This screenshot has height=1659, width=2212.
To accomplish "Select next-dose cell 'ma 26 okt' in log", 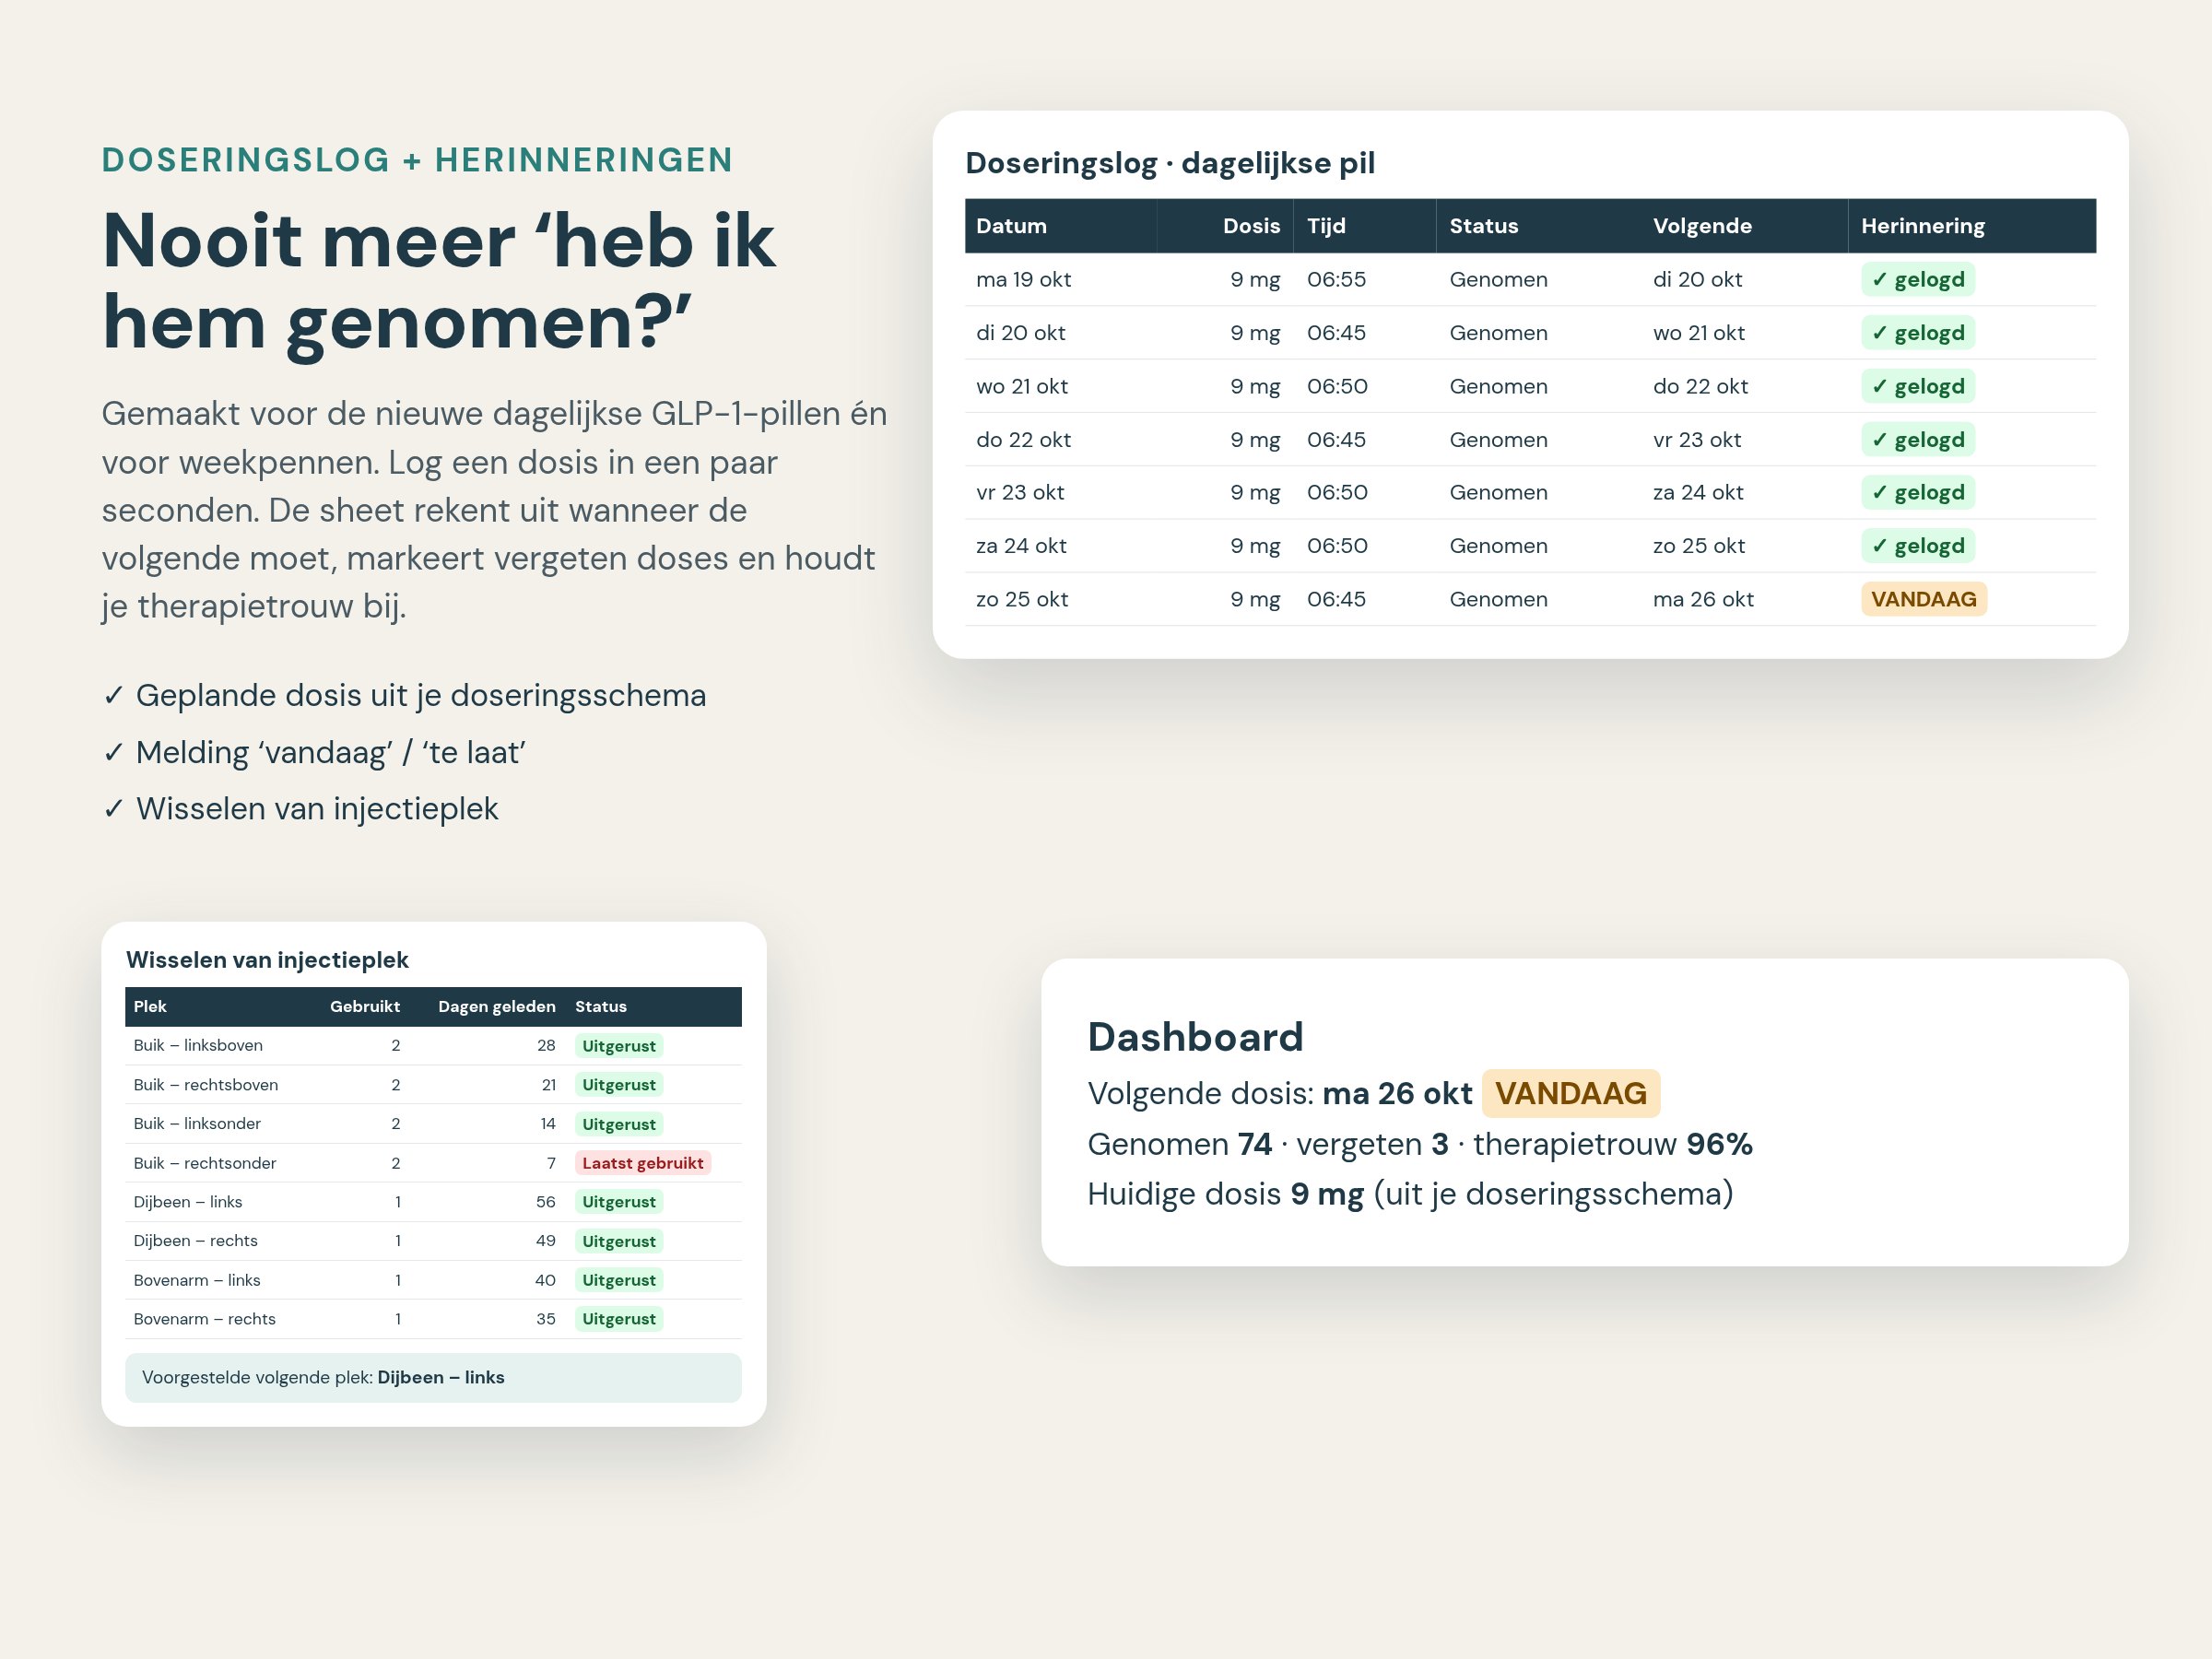I will tap(1703, 599).
